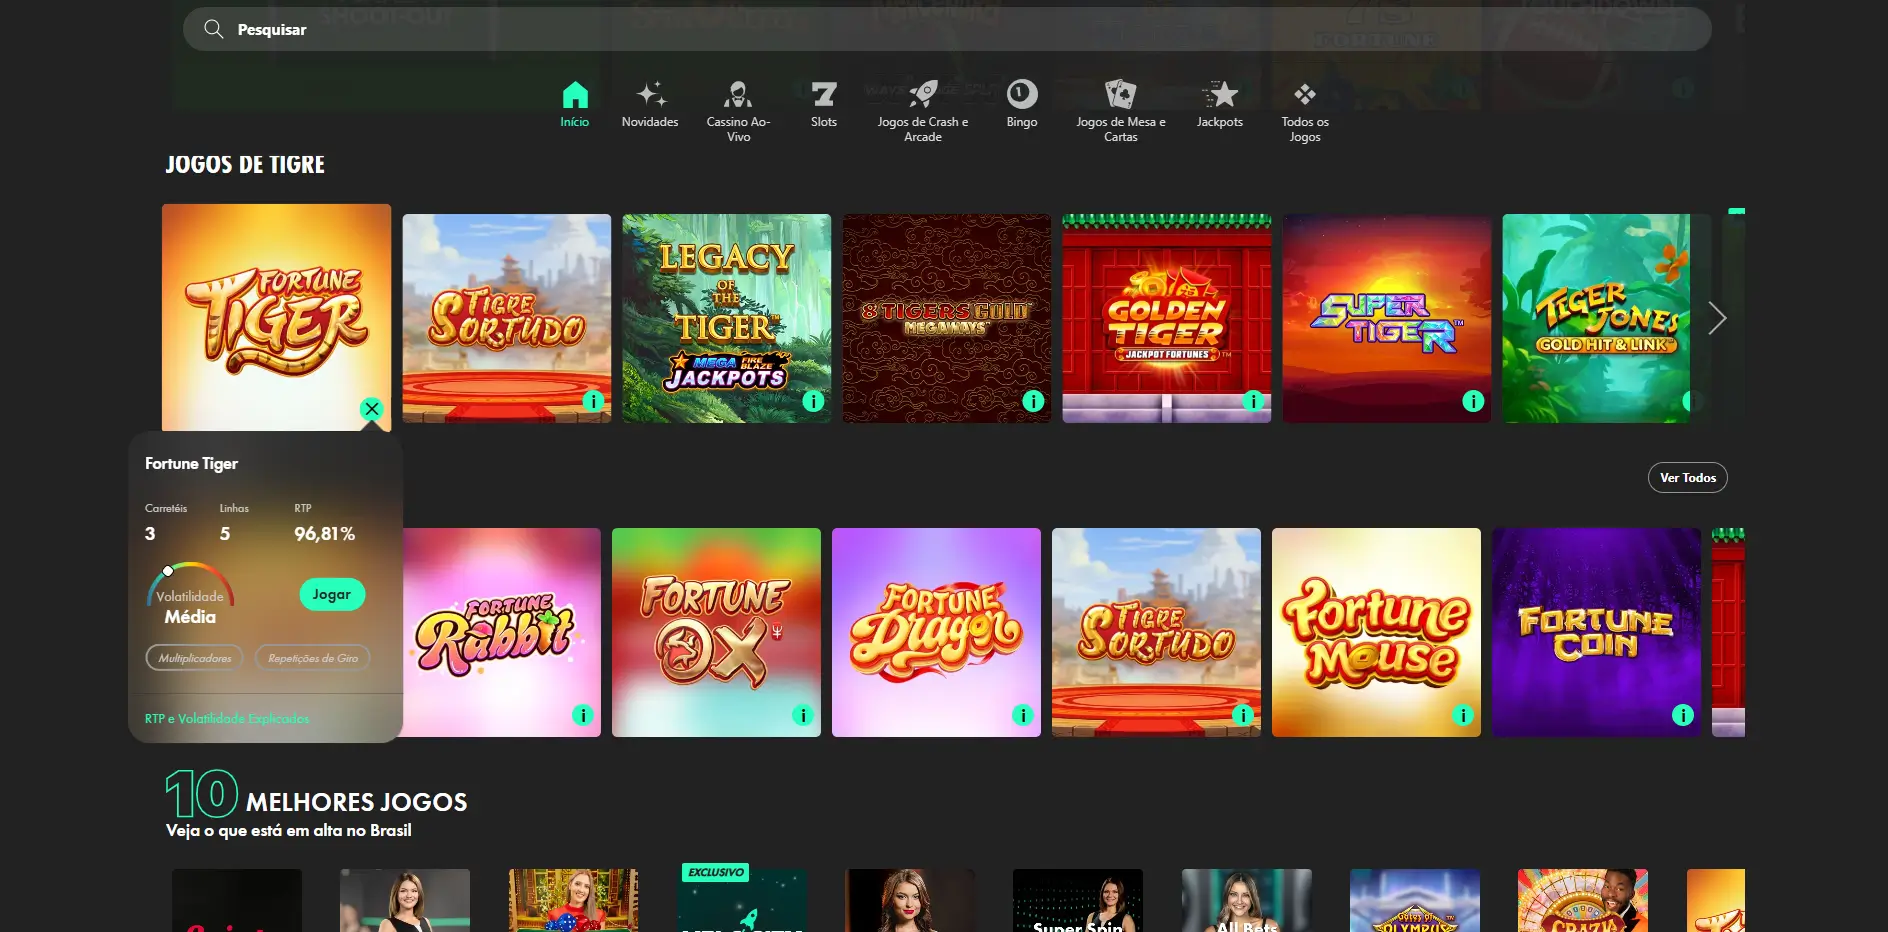The image size is (1888, 932).
Task: Show info for Fortune Ox
Action: tap(803, 715)
